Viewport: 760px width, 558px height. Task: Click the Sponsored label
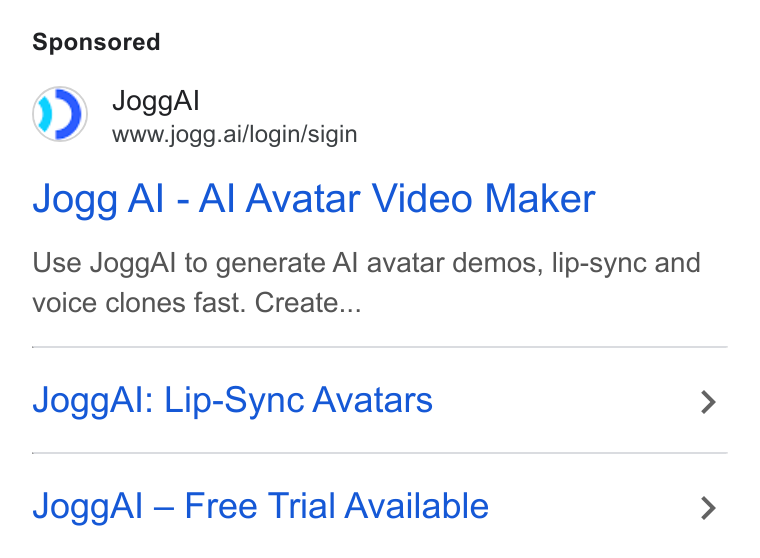pos(96,42)
